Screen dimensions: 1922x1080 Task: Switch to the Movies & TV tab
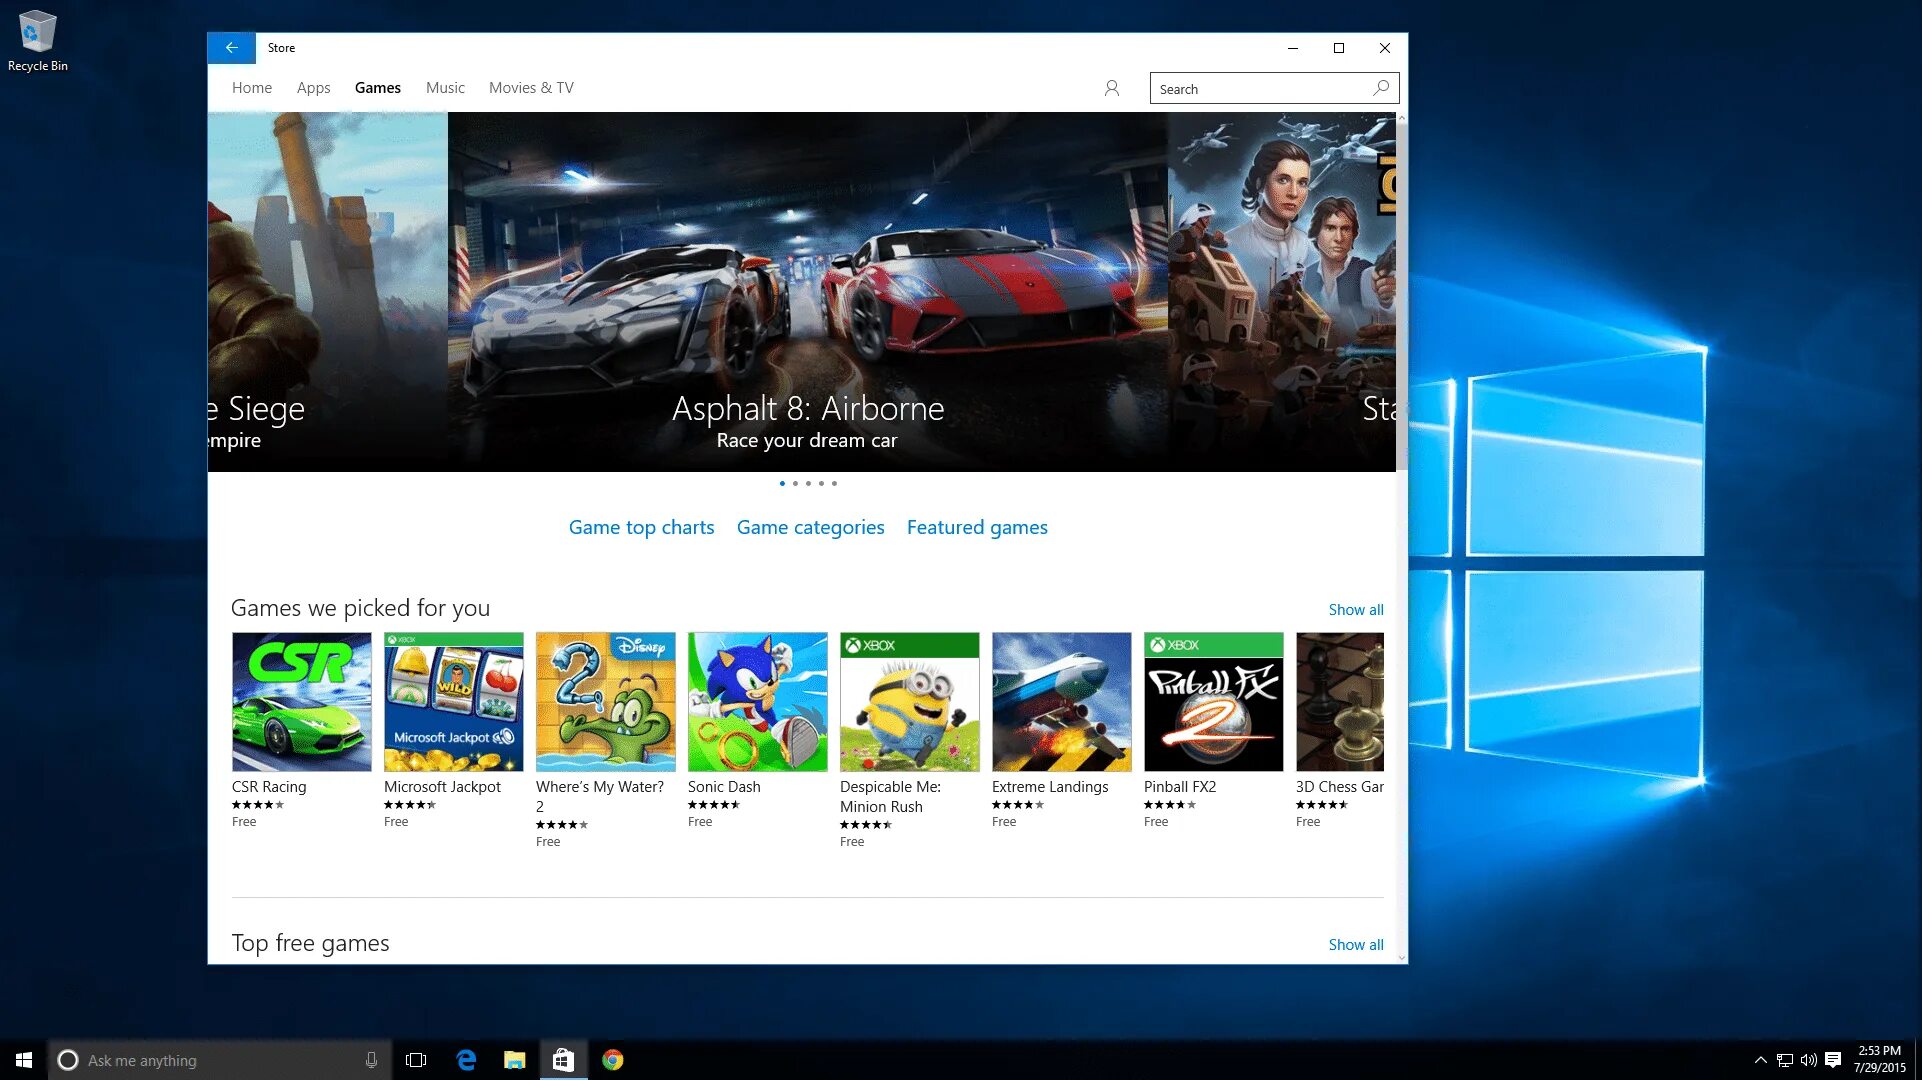click(x=531, y=88)
